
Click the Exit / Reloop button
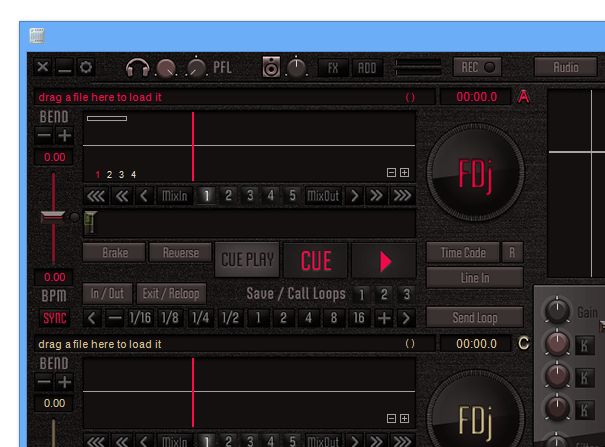pyautogui.click(x=171, y=294)
